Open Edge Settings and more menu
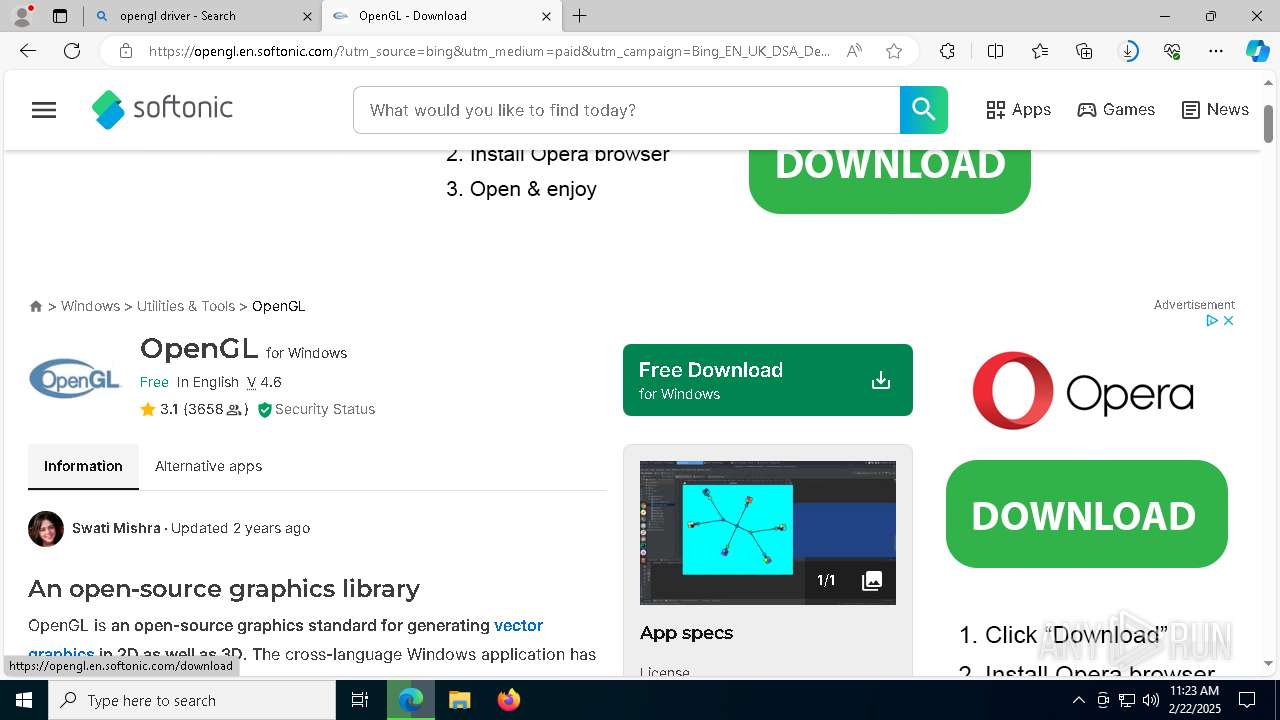Viewport: 1280px width, 720px height. (x=1216, y=51)
